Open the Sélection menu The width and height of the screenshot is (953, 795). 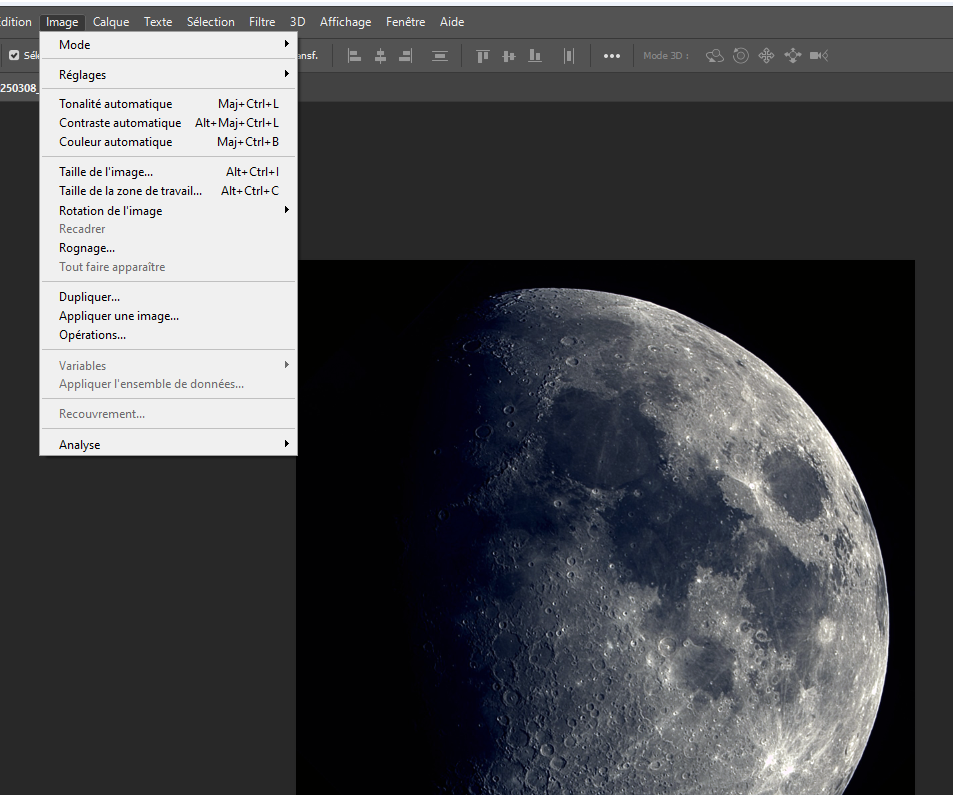[x=210, y=22]
